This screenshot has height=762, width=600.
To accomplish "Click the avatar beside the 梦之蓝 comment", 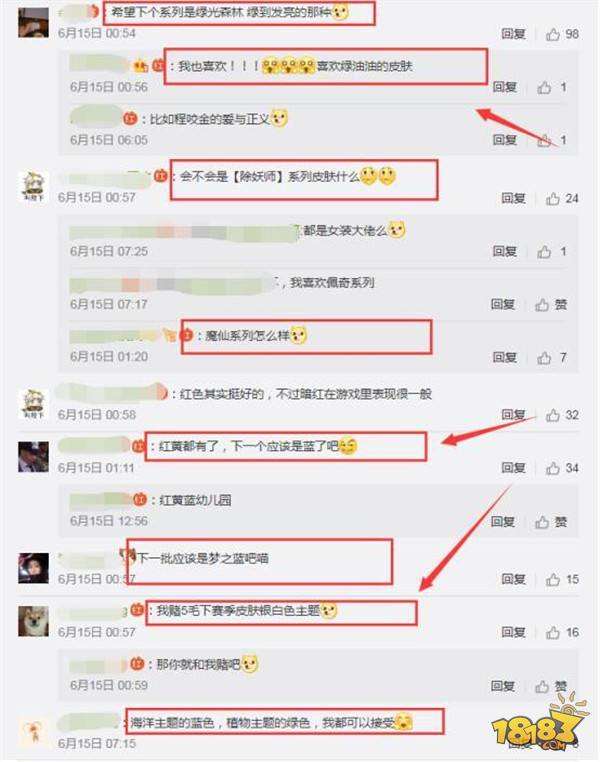I will tap(34, 568).
